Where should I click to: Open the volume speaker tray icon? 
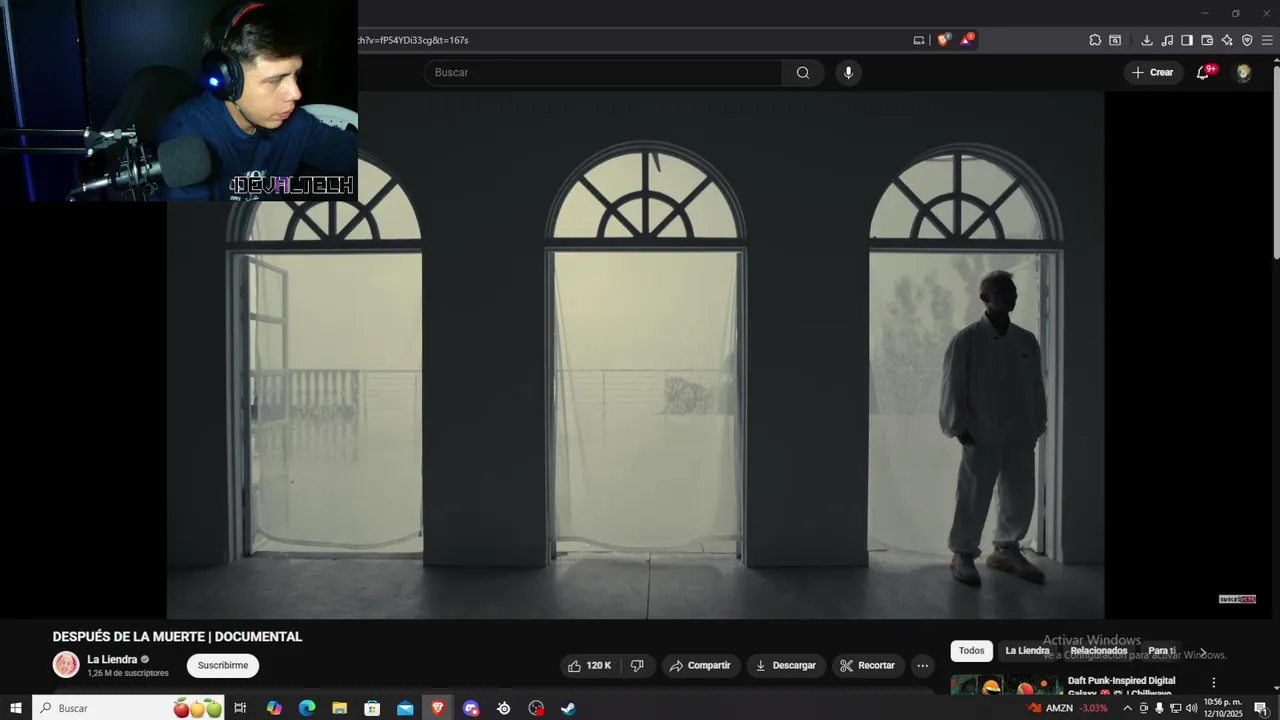click(1191, 708)
